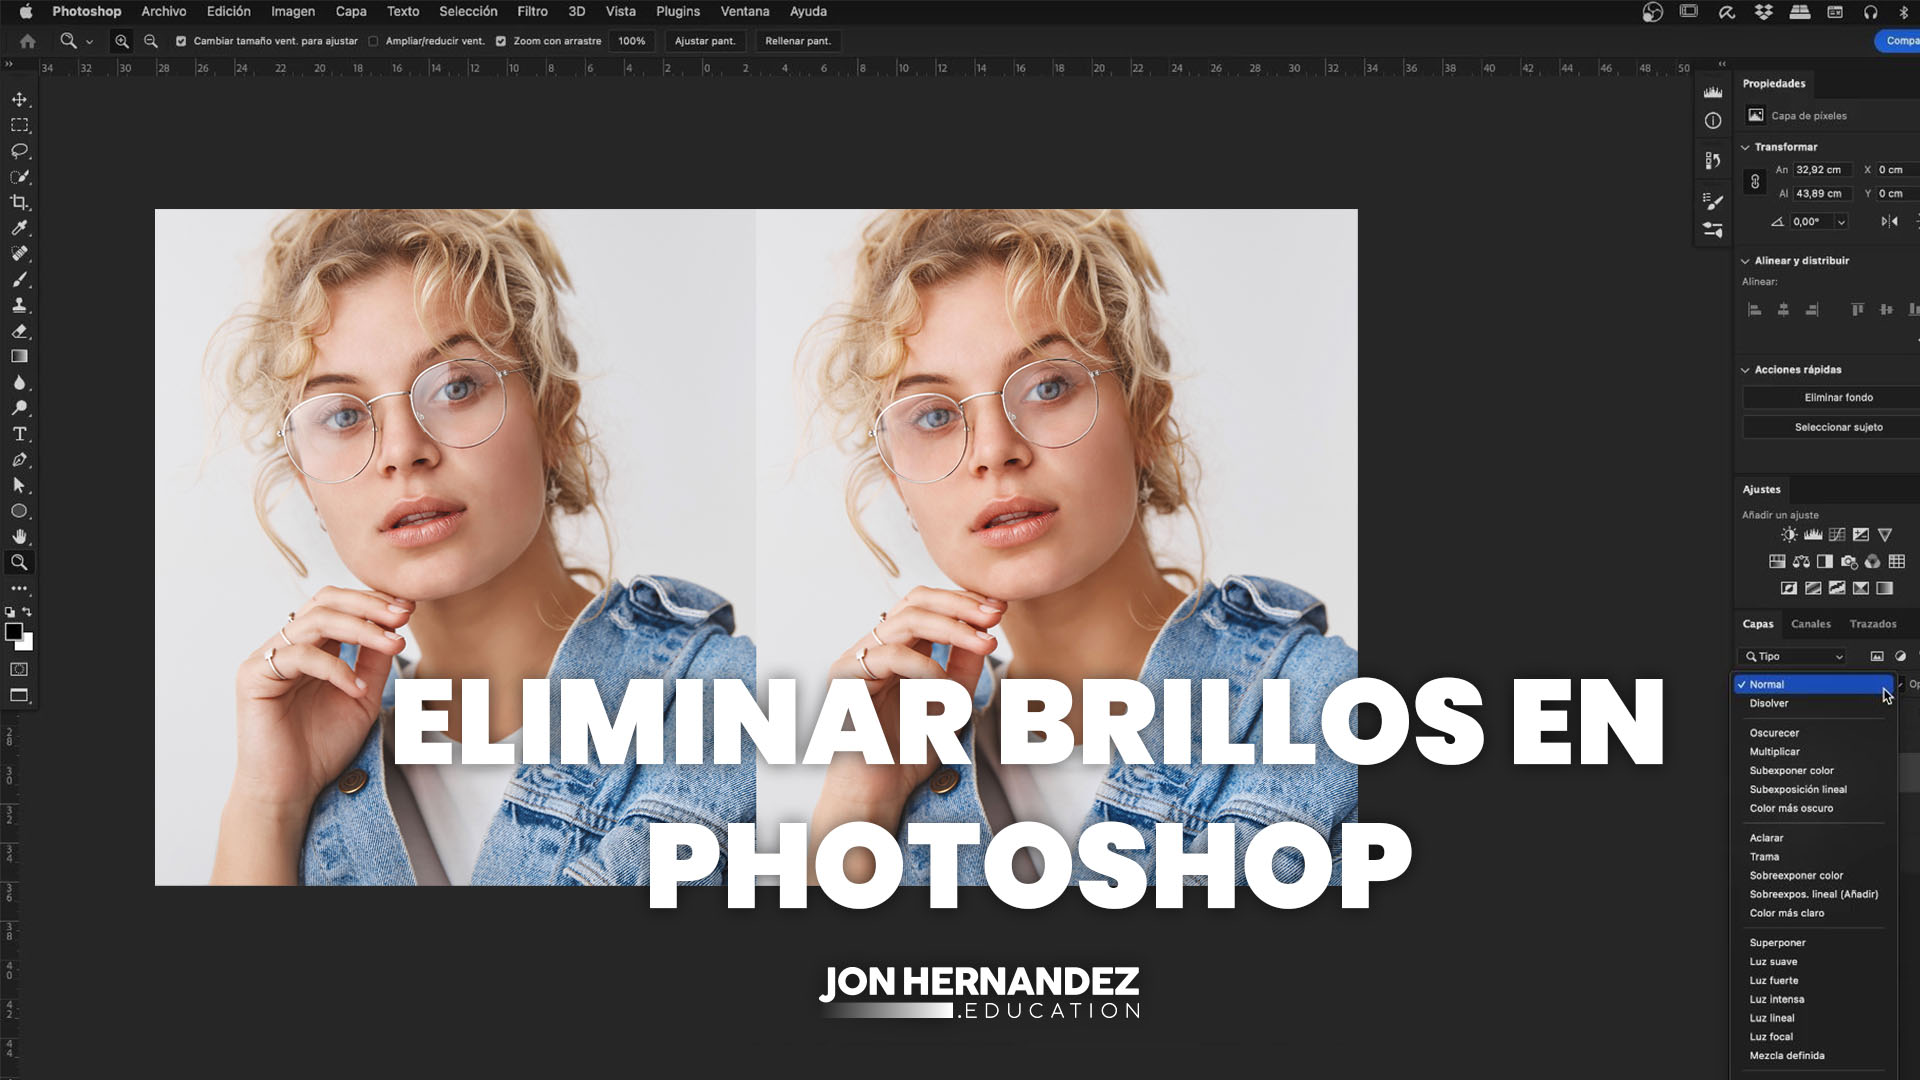Screen dimensions: 1920x1080
Task: Click the zoom in magnifier icon
Action: (x=122, y=41)
